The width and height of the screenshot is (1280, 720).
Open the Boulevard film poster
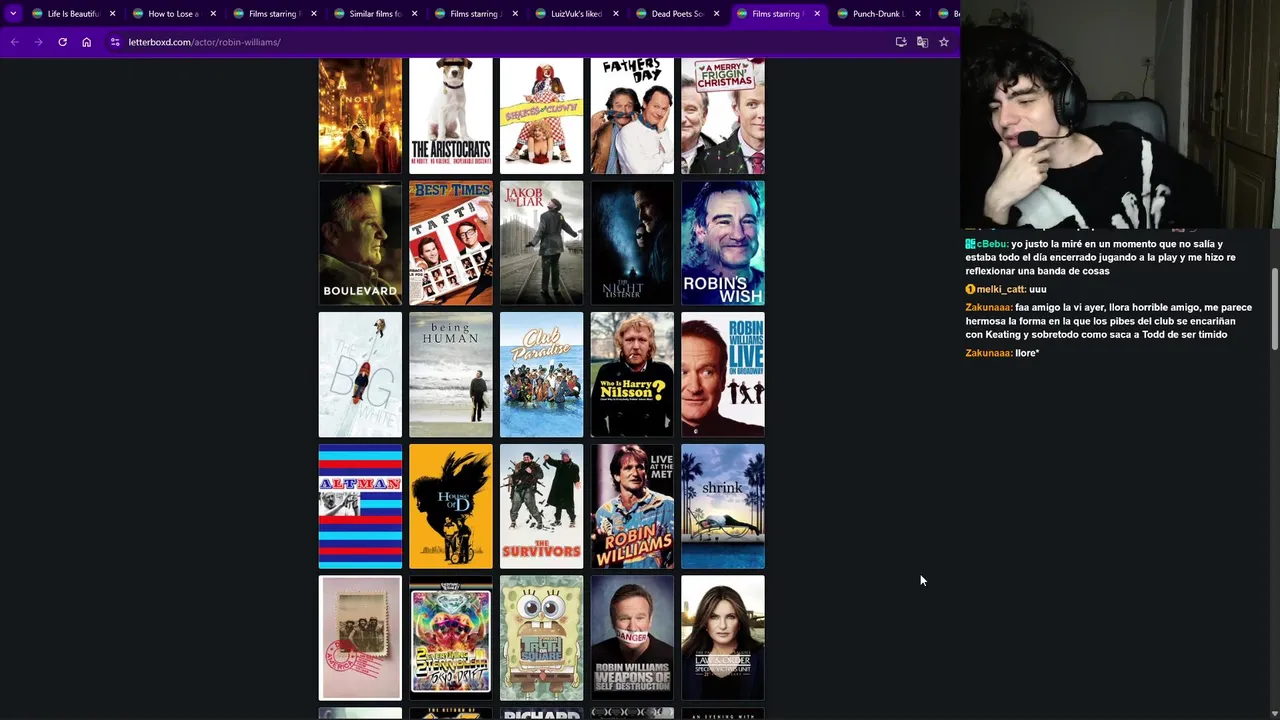360,243
